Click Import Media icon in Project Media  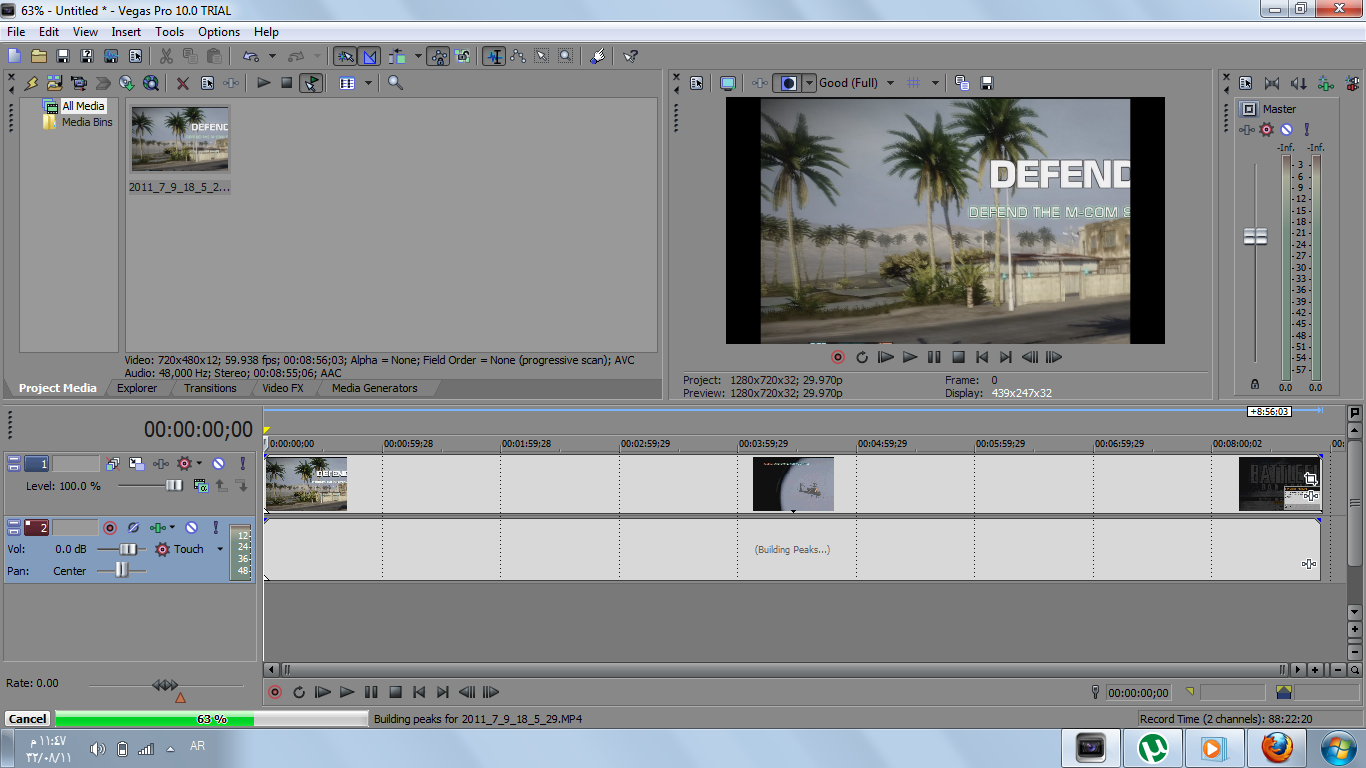point(54,83)
